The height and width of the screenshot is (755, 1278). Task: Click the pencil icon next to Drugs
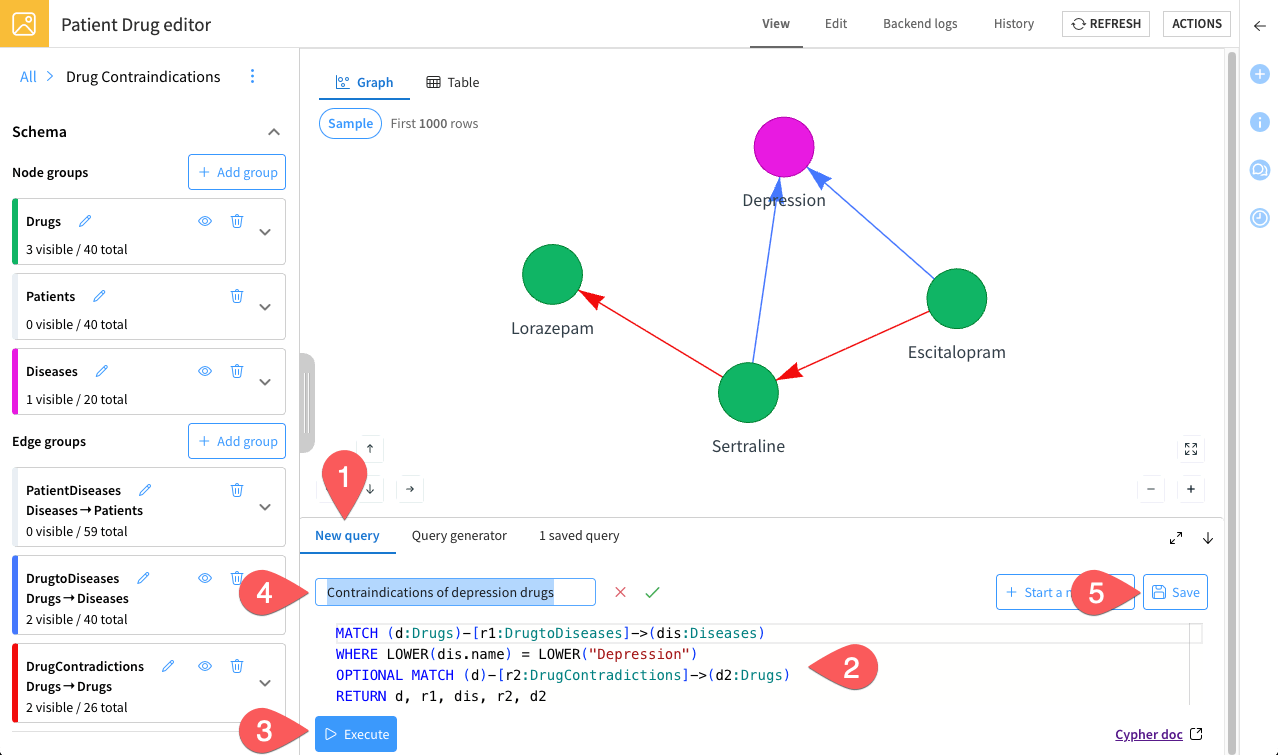pos(85,221)
